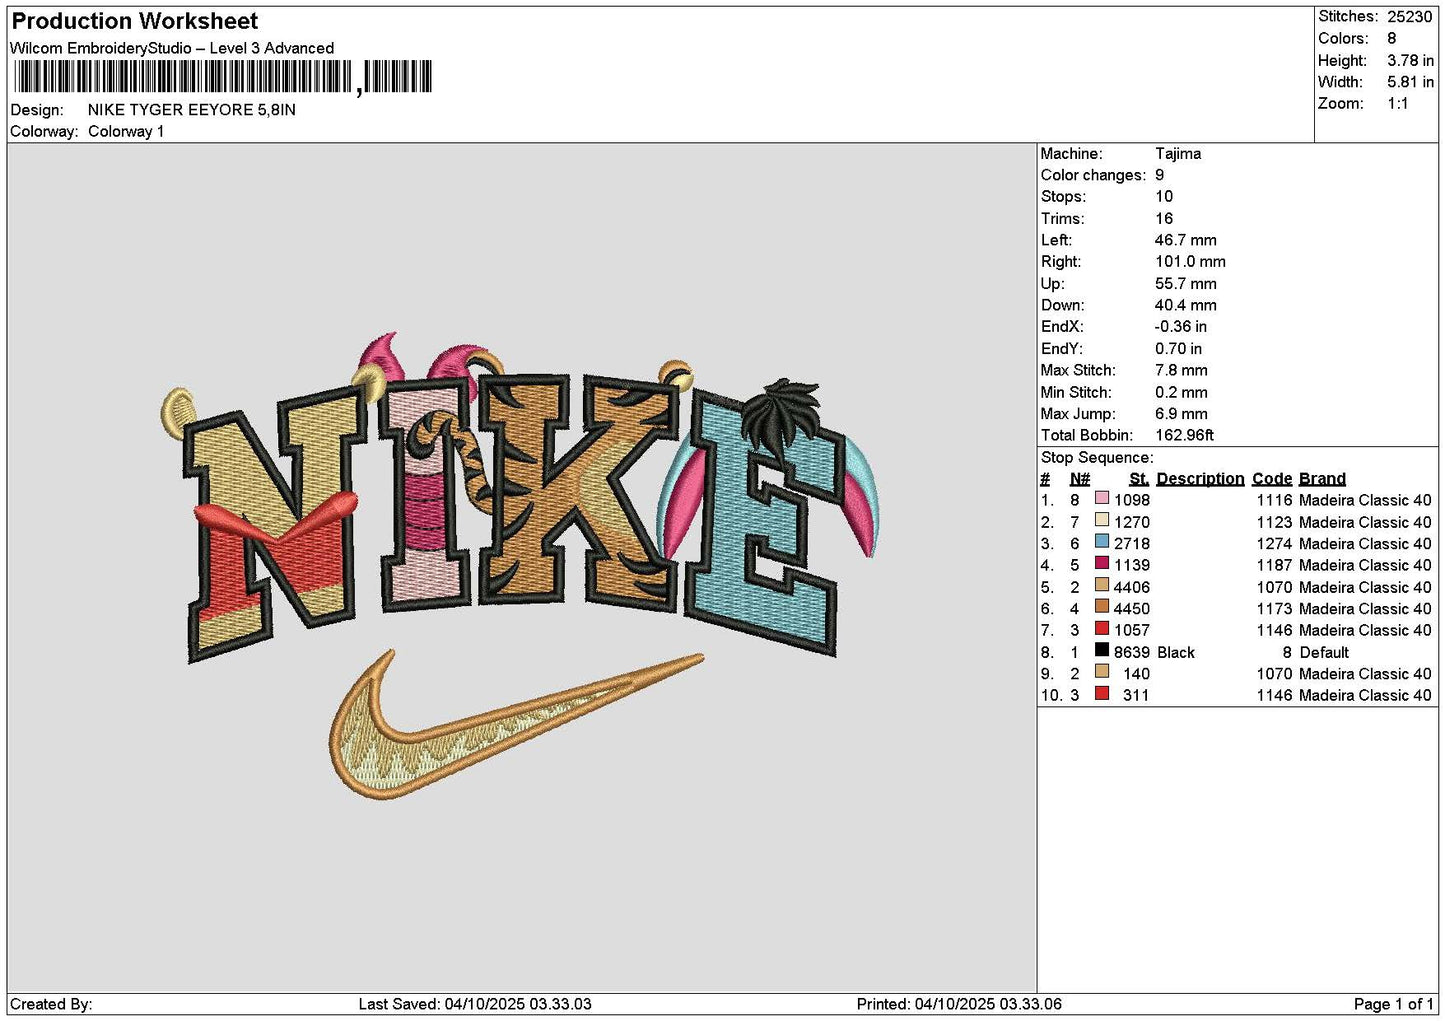
Task: Click the Height value 3.78 in
Action: (1410, 61)
